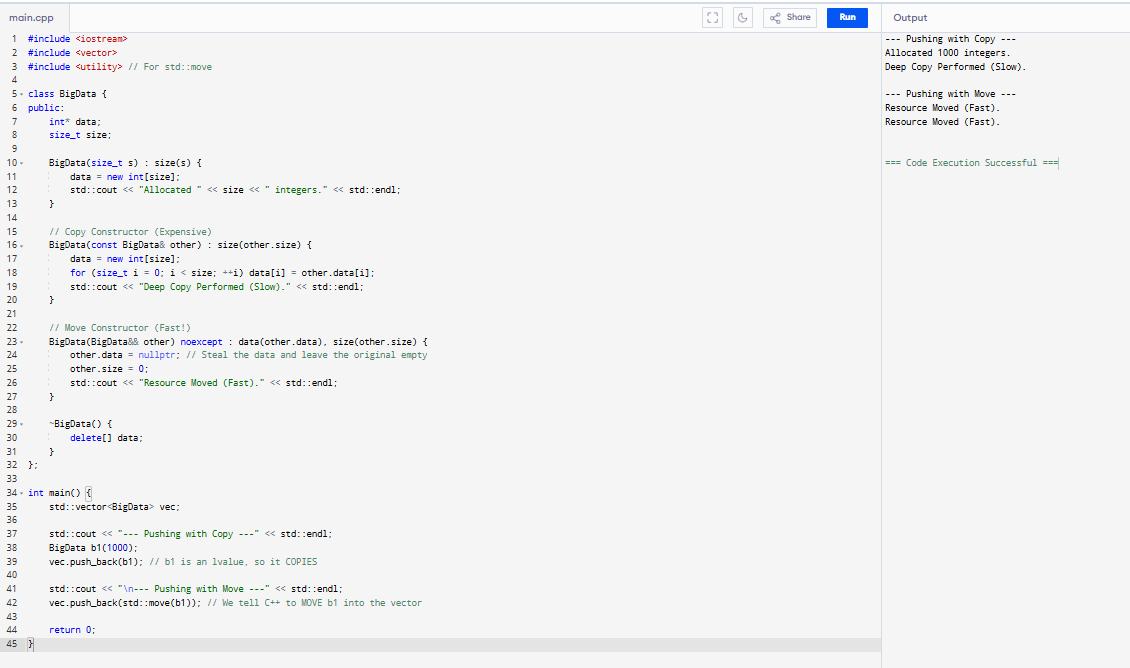Viewport: 1130px width, 668px height.
Task: Click 'other.data = nullptr;' statement
Action: tap(125, 355)
